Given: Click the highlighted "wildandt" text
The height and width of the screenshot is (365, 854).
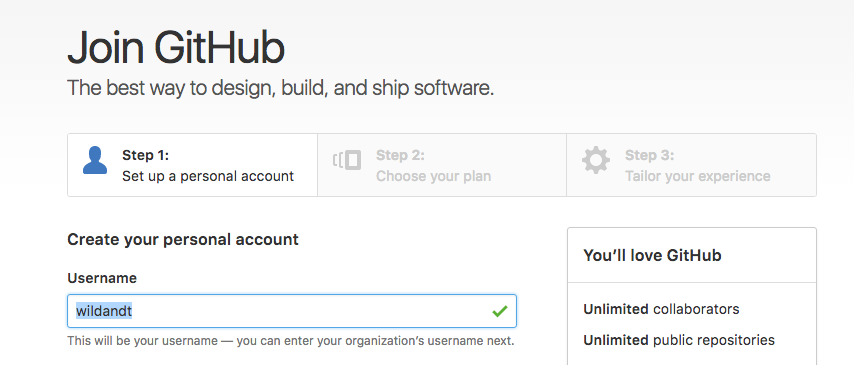Looking at the screenshot, I should [103, 311].
